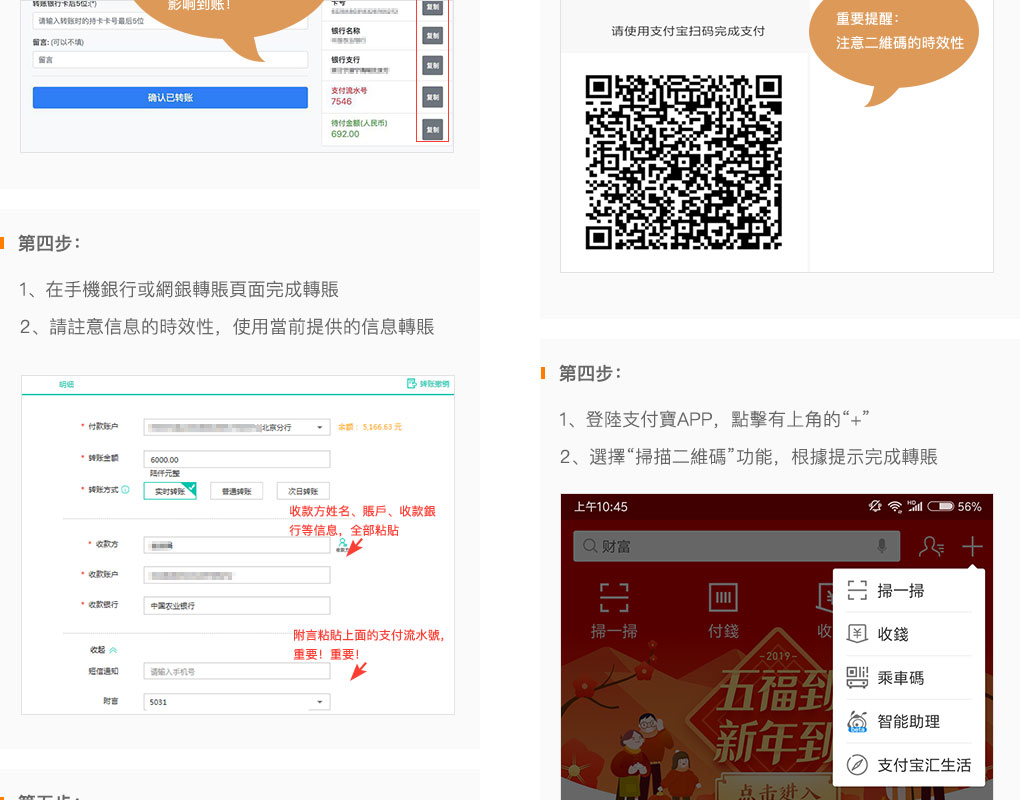Click the 轉賬憑證 icon link in bank form
Image resolution: width=1020 pixels, height=800 pixels.
coord(428,384)
